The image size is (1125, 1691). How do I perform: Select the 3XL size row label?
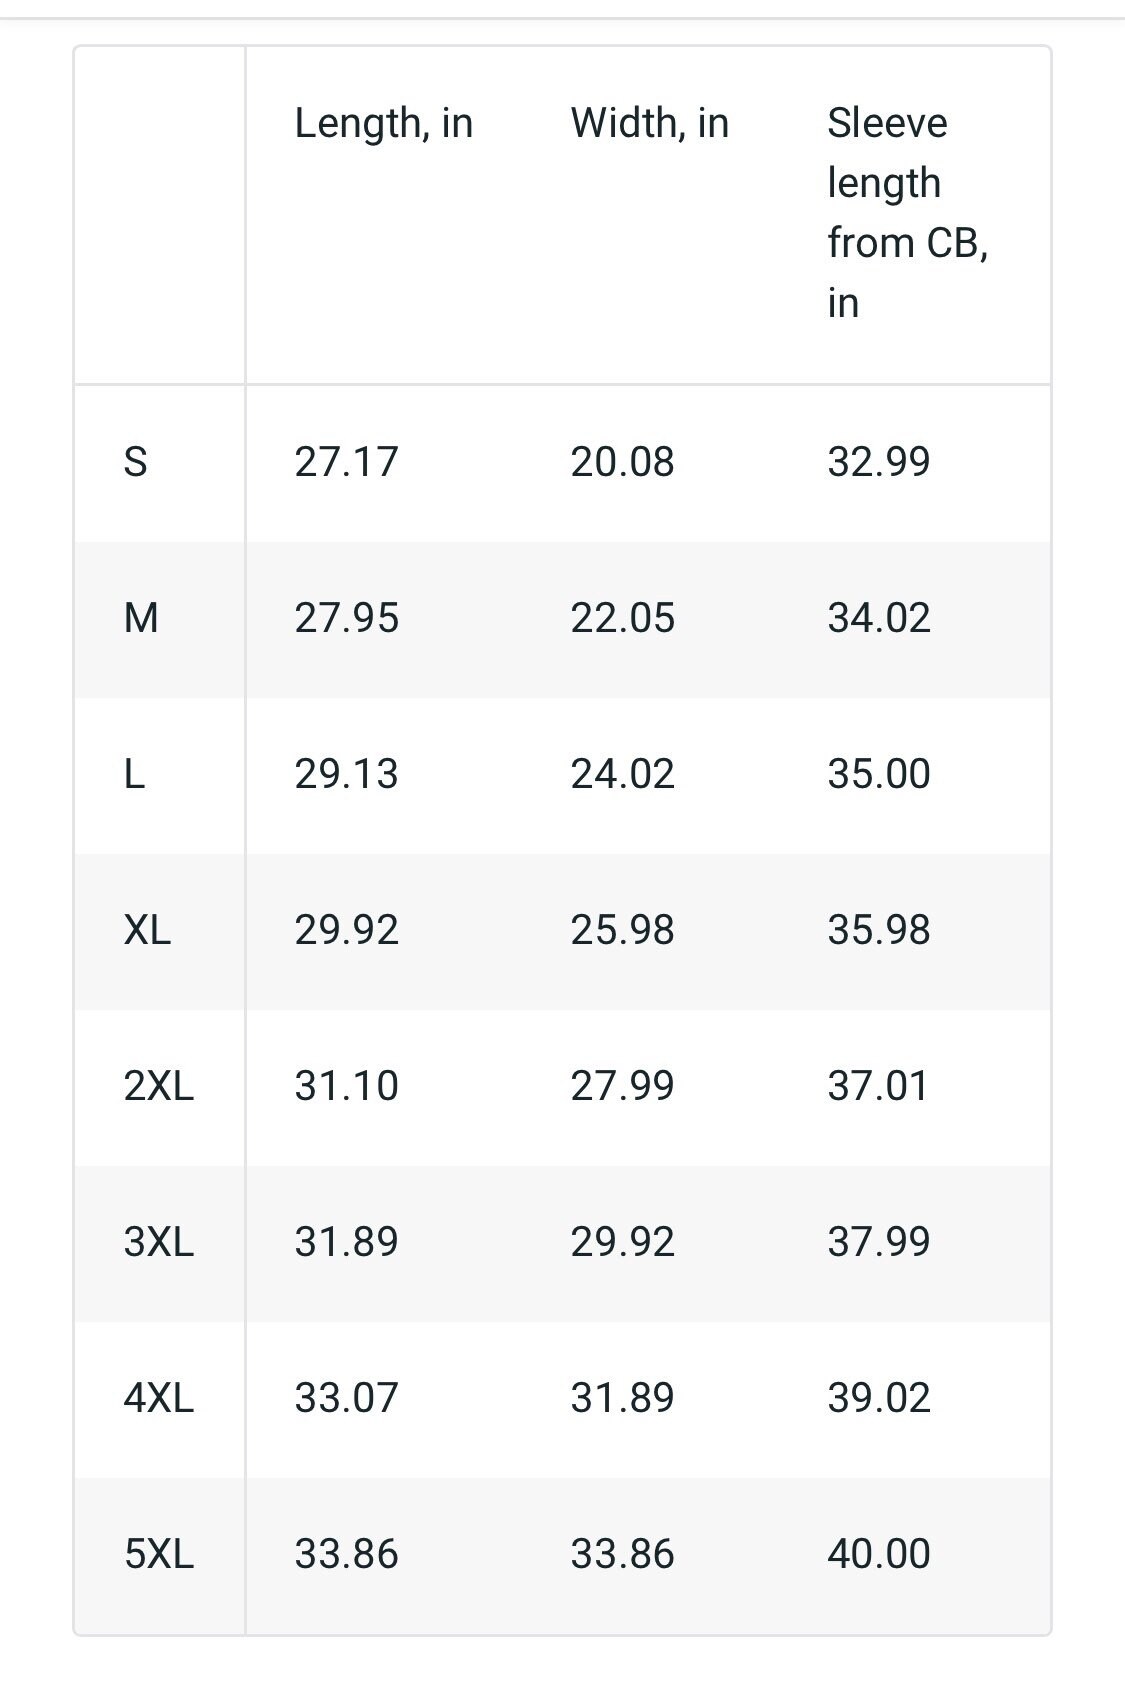(x=159, y=1242)
